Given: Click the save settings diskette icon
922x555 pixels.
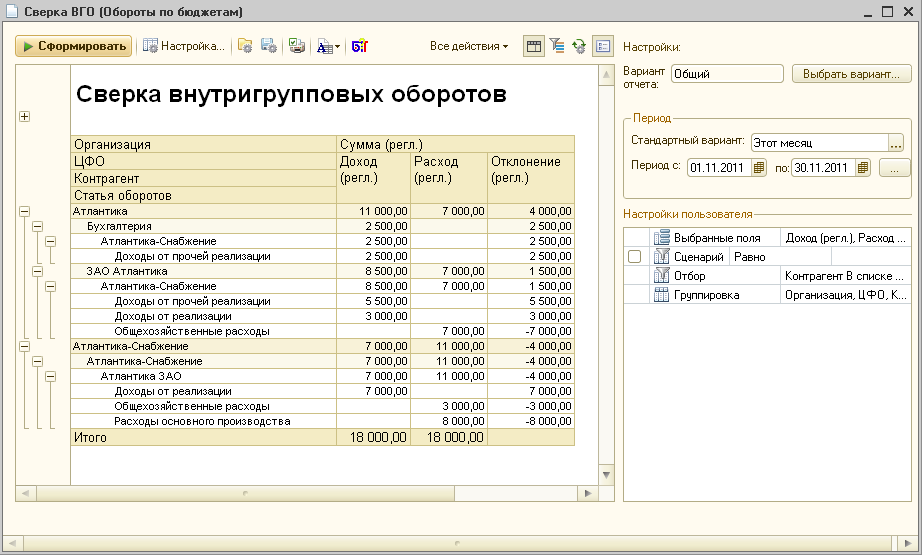Looking at the screenshot, I should point(268,46).
